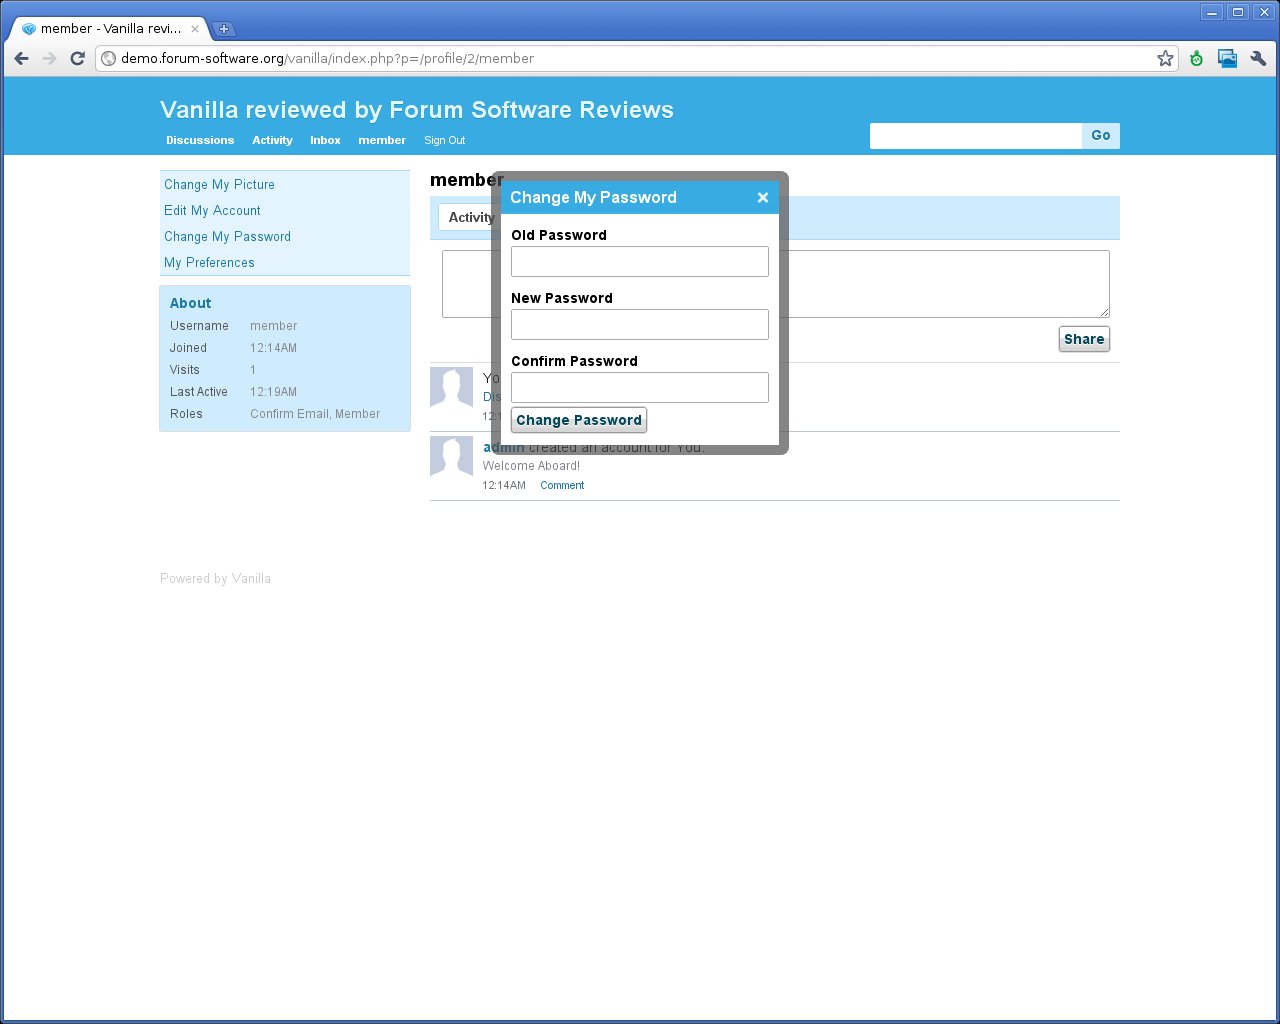The width and height of the screenshot is (1280, 1024).
Task: Select the 'member - Vanilla revi...' tab
Action: pyautogui.click(x=109, y=29)
